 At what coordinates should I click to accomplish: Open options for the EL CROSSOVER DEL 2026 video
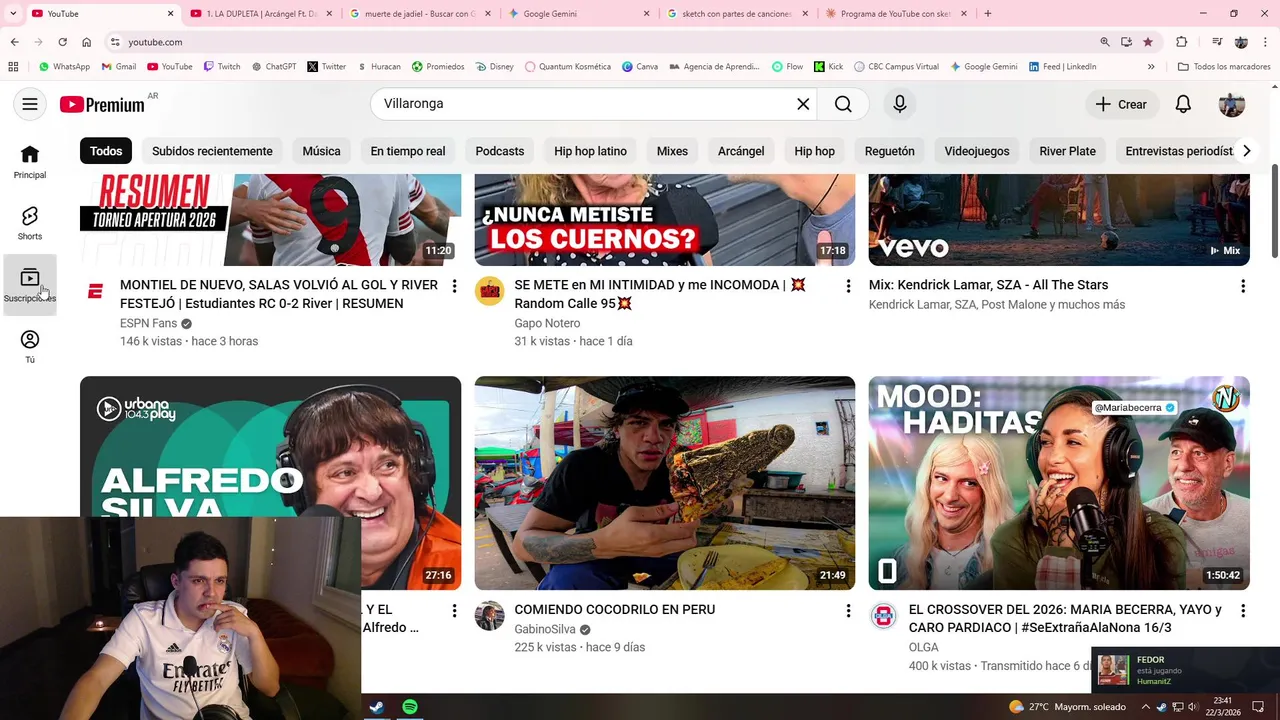[x=1243, y=610]
